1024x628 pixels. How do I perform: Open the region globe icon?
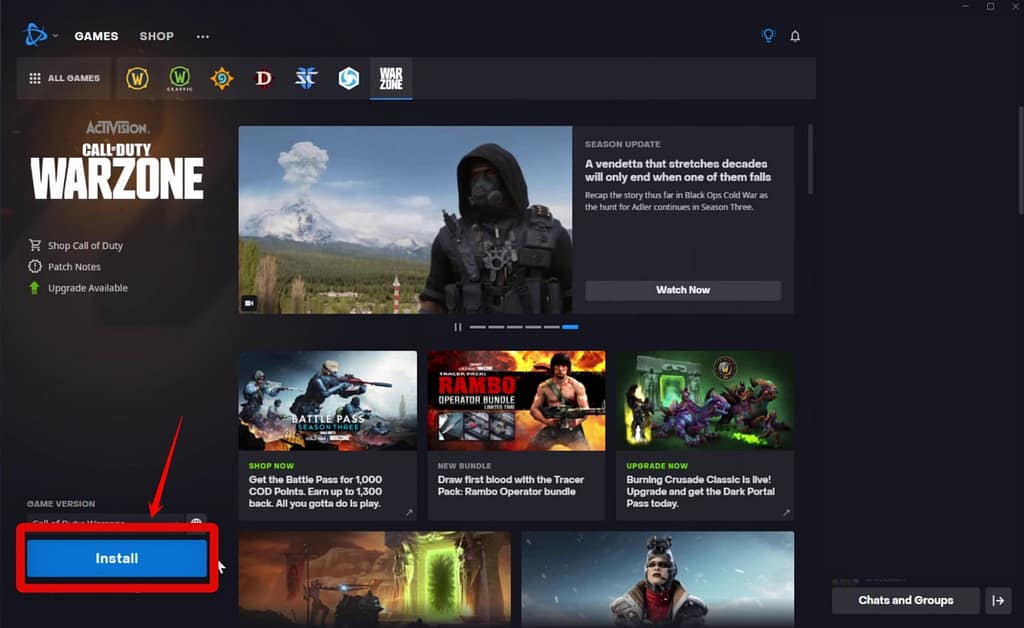(x=196, y=522)
